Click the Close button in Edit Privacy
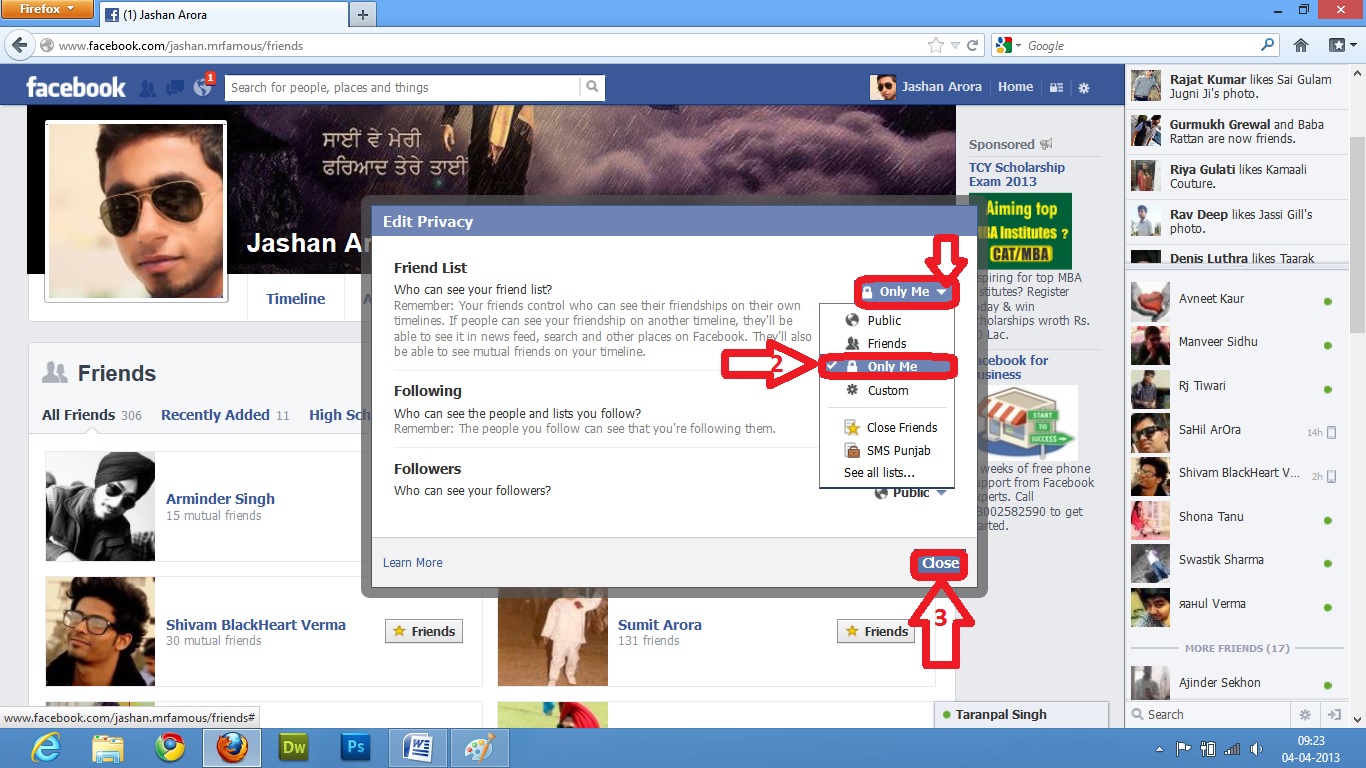Screen dimensions: 1366x768 point(940,563)
